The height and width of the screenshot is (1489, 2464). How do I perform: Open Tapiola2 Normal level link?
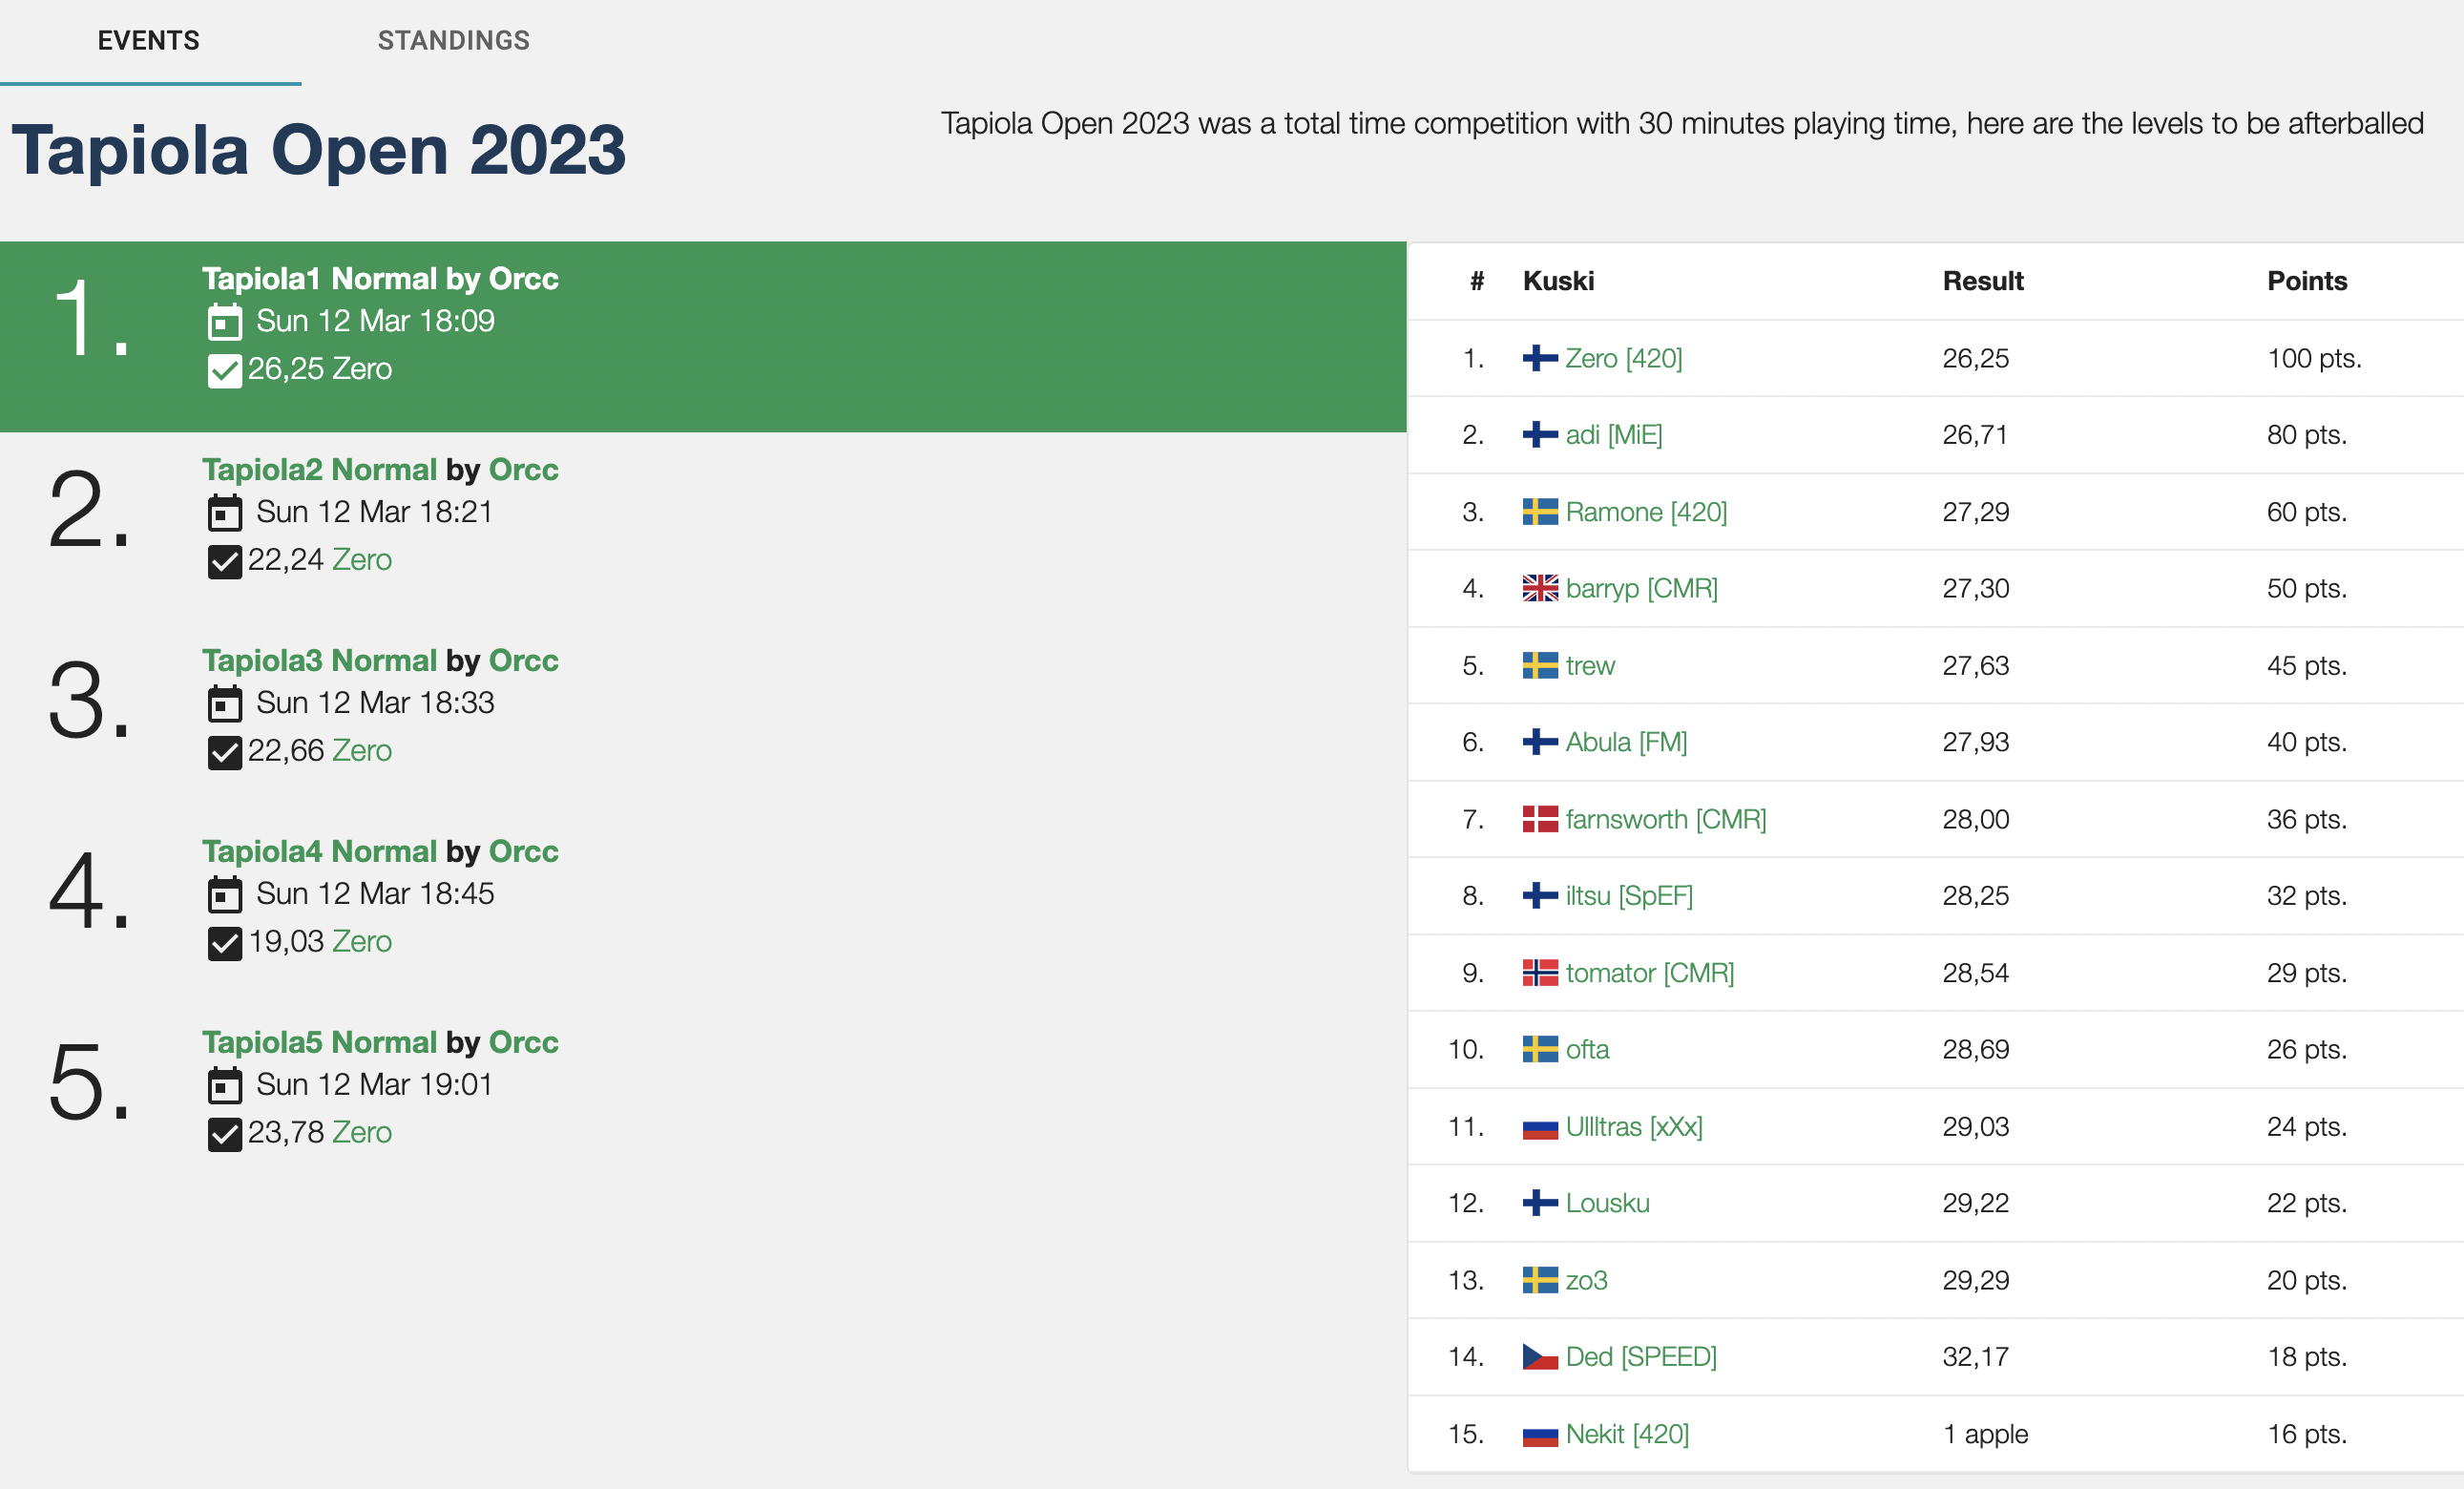(319, 470)
